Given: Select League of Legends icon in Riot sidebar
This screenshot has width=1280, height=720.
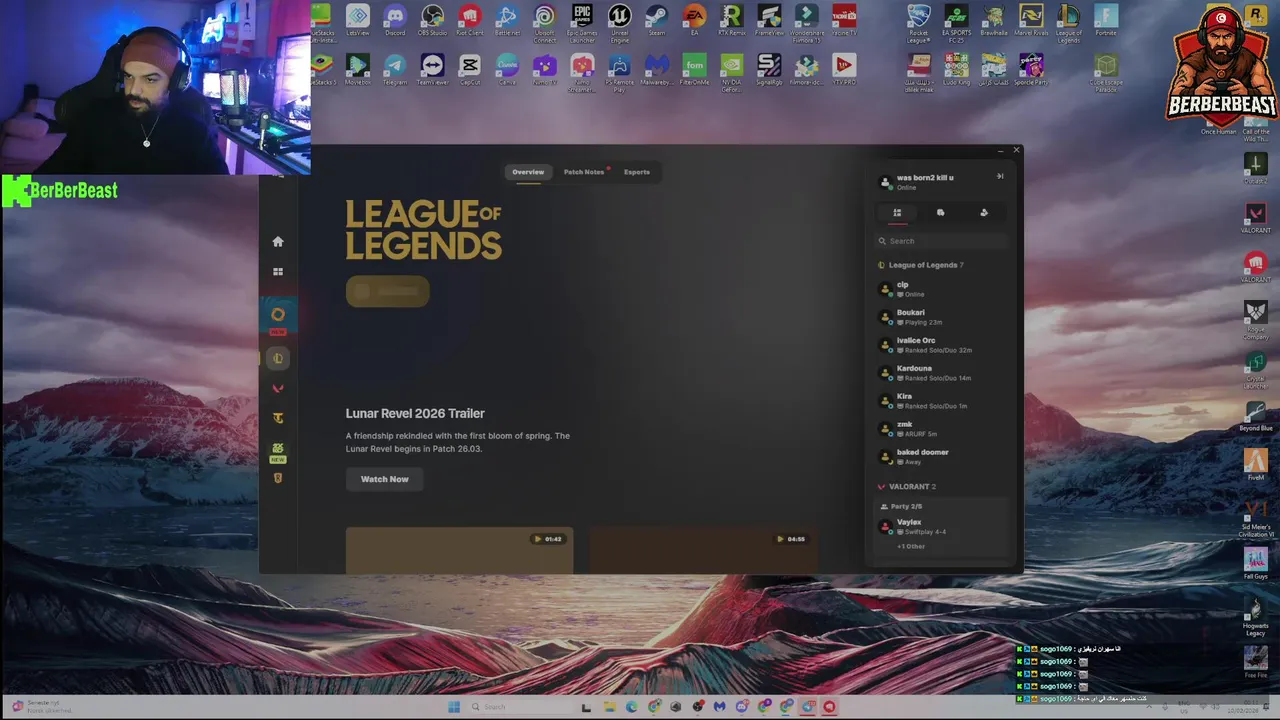Looking at the screenshot, I should click(x=278, y=358).
